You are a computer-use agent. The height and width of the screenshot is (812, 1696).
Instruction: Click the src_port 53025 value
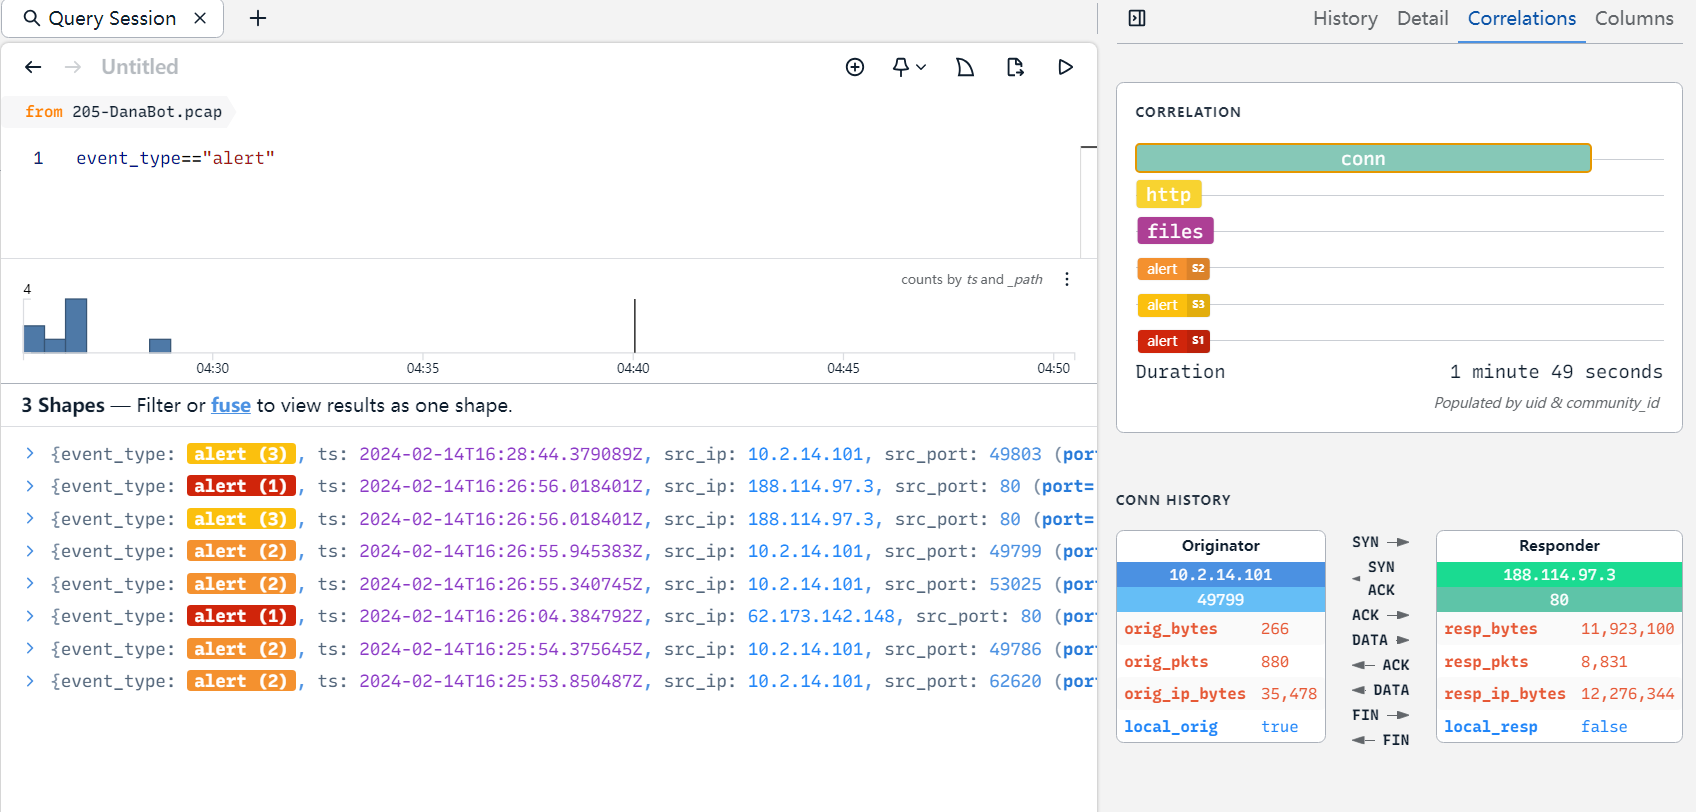point(1015,584)
